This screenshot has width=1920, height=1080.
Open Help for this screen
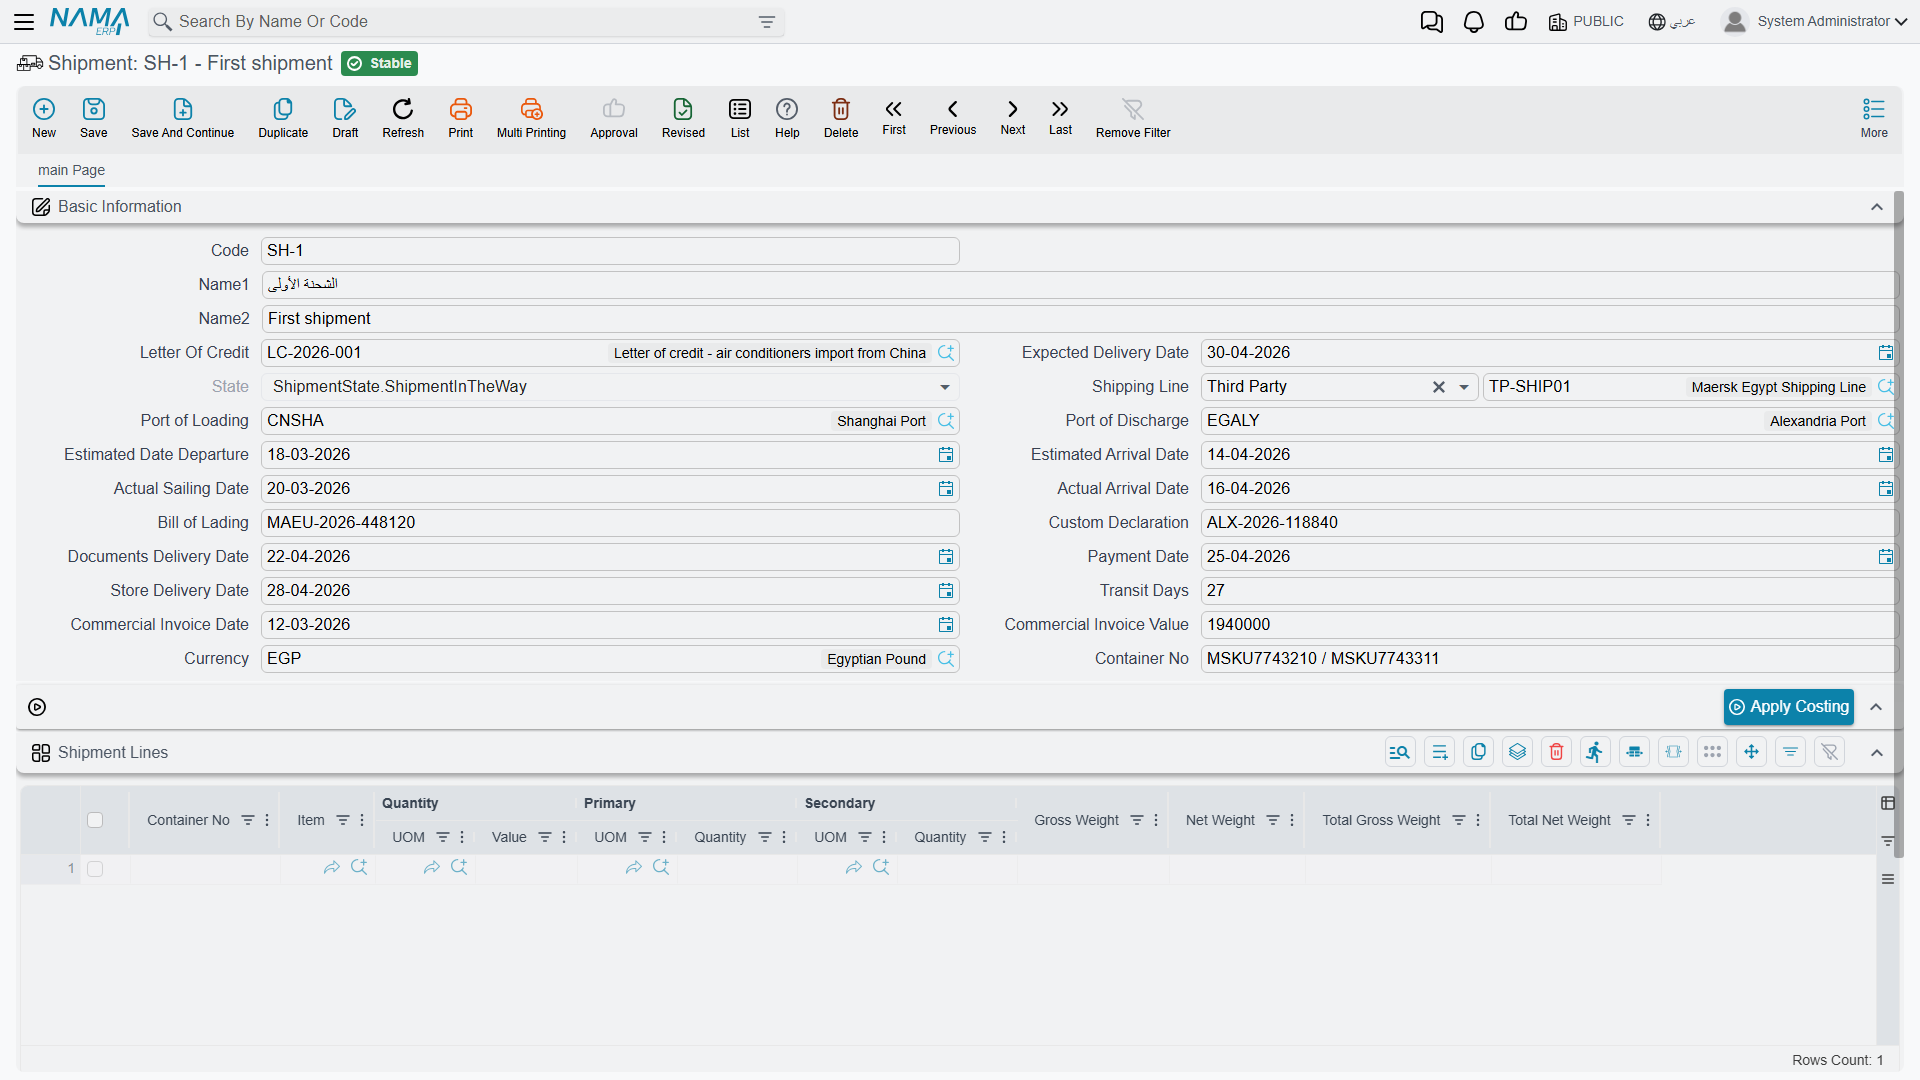[x=787, y=118]
